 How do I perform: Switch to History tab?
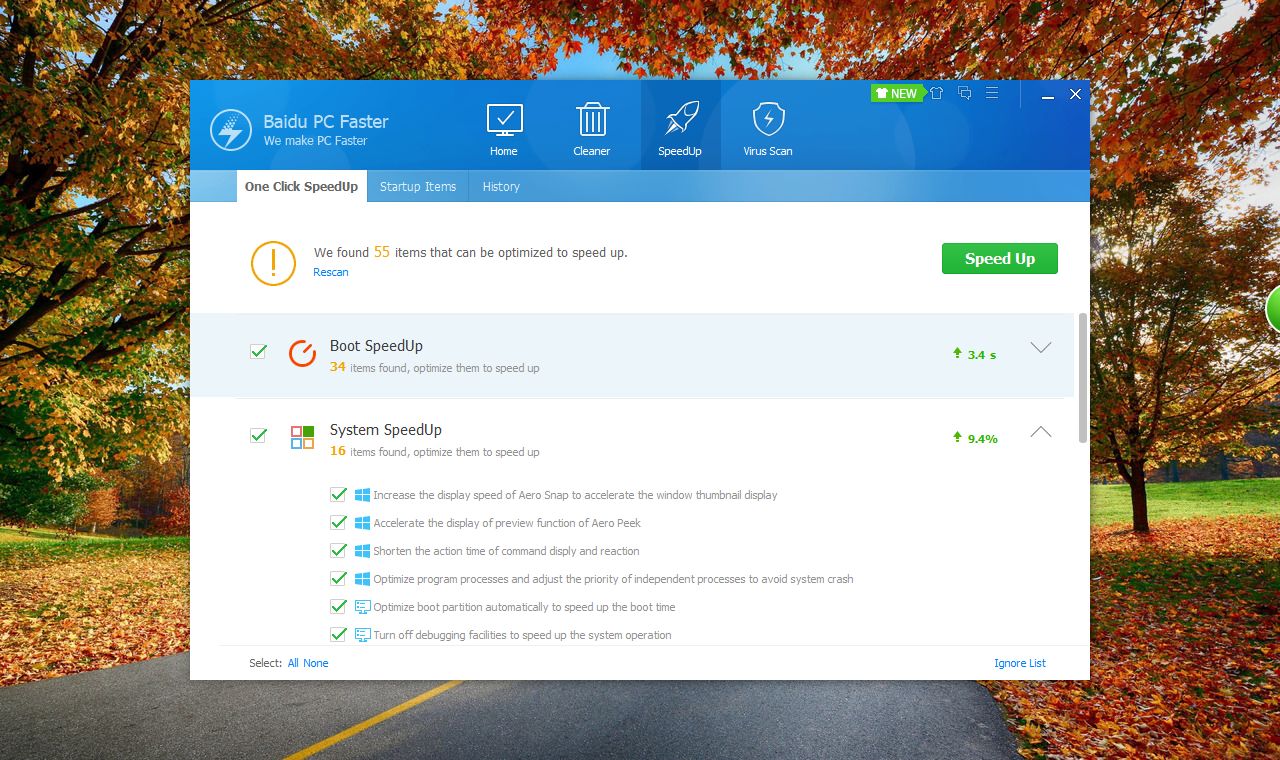pyautogui.click(x=501, y=186)
